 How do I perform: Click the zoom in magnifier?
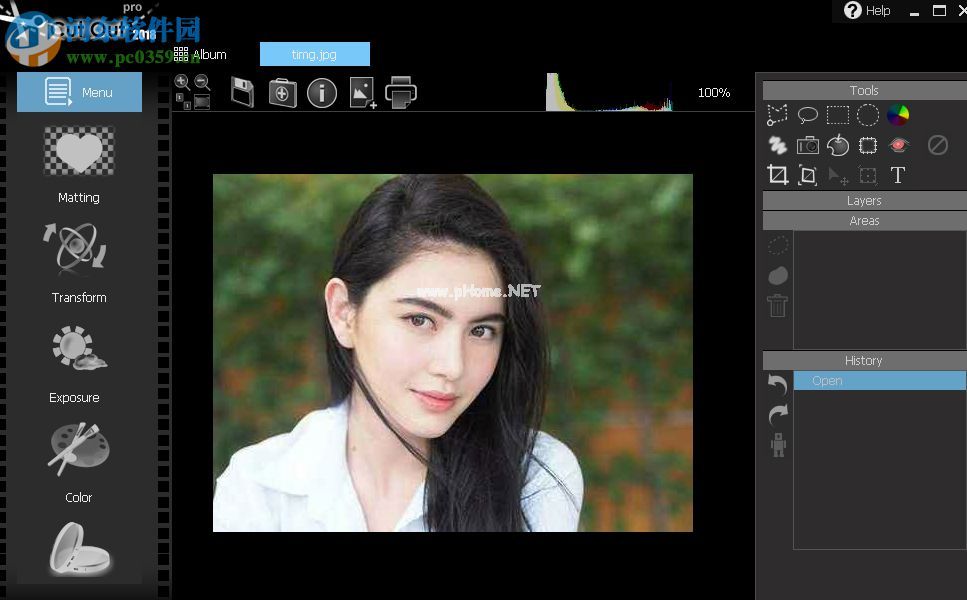(182, 83)
